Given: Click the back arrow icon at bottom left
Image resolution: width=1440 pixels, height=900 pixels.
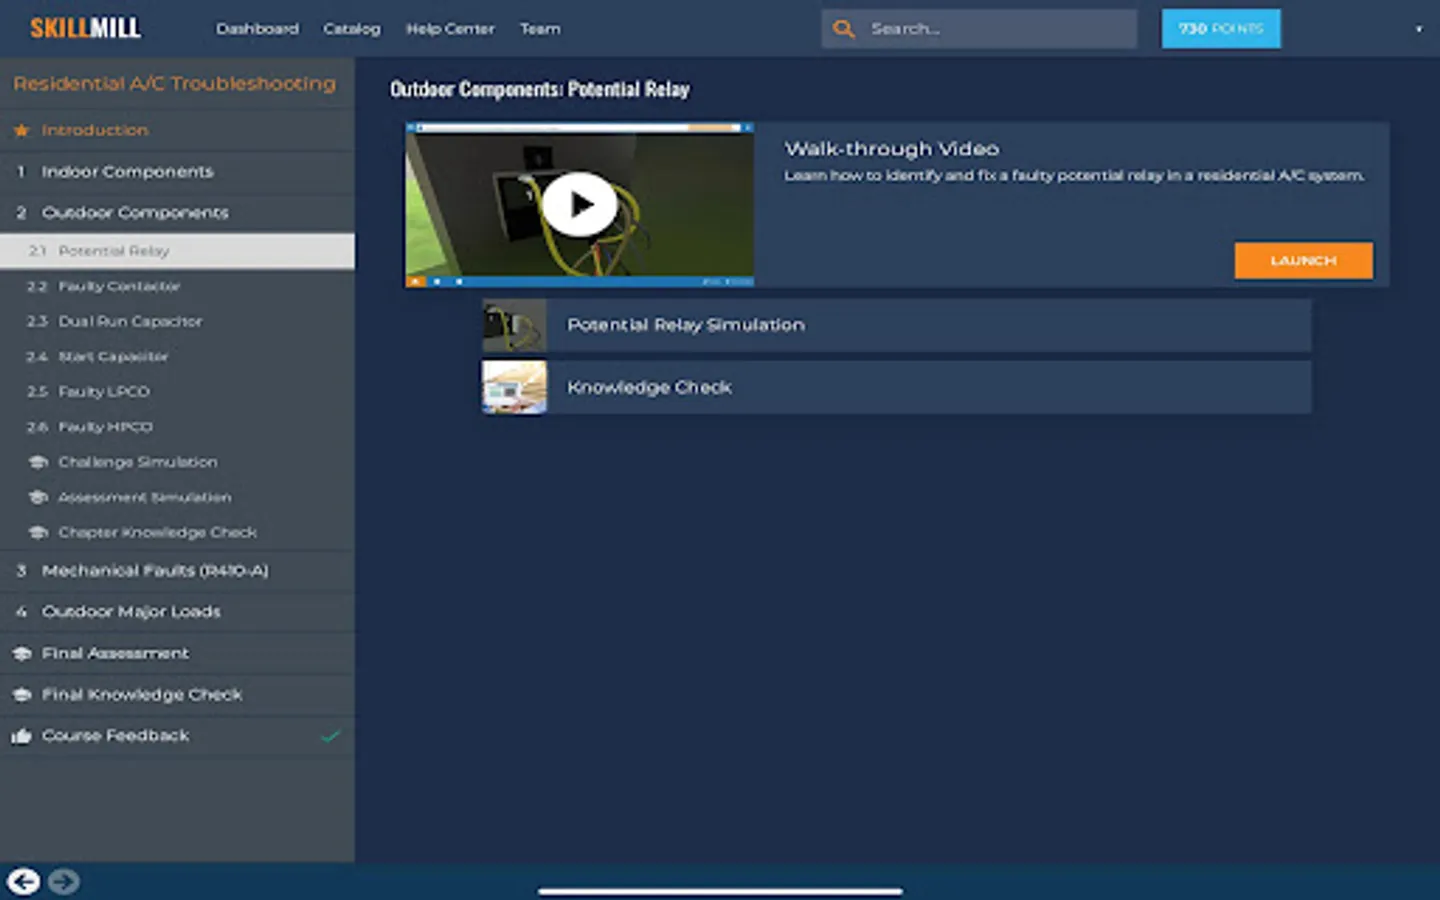Looking at the screenshot, I should tap(24, 881).
